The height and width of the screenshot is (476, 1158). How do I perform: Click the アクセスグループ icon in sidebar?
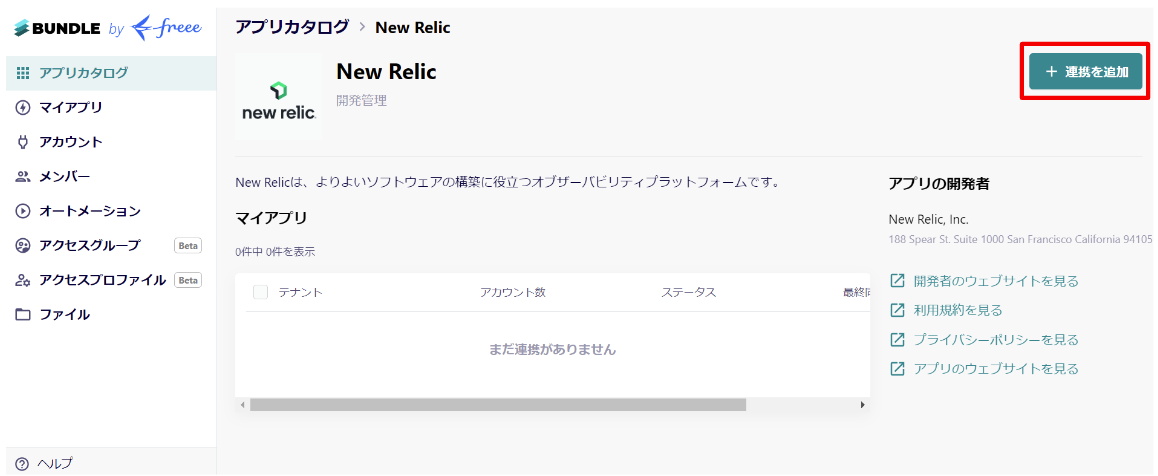pos(23,246)
